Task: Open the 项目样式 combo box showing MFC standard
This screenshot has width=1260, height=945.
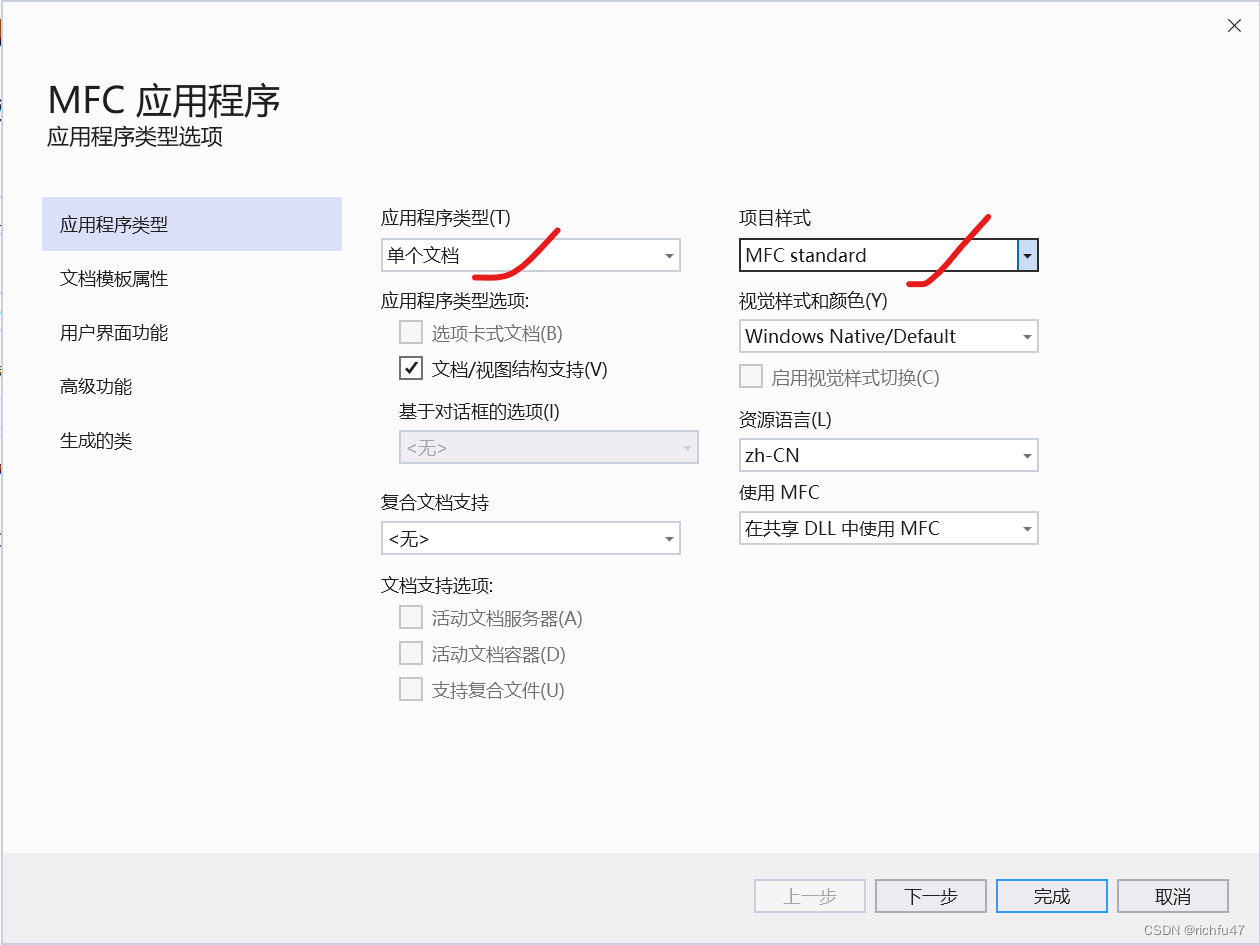Action: [889, 255]
